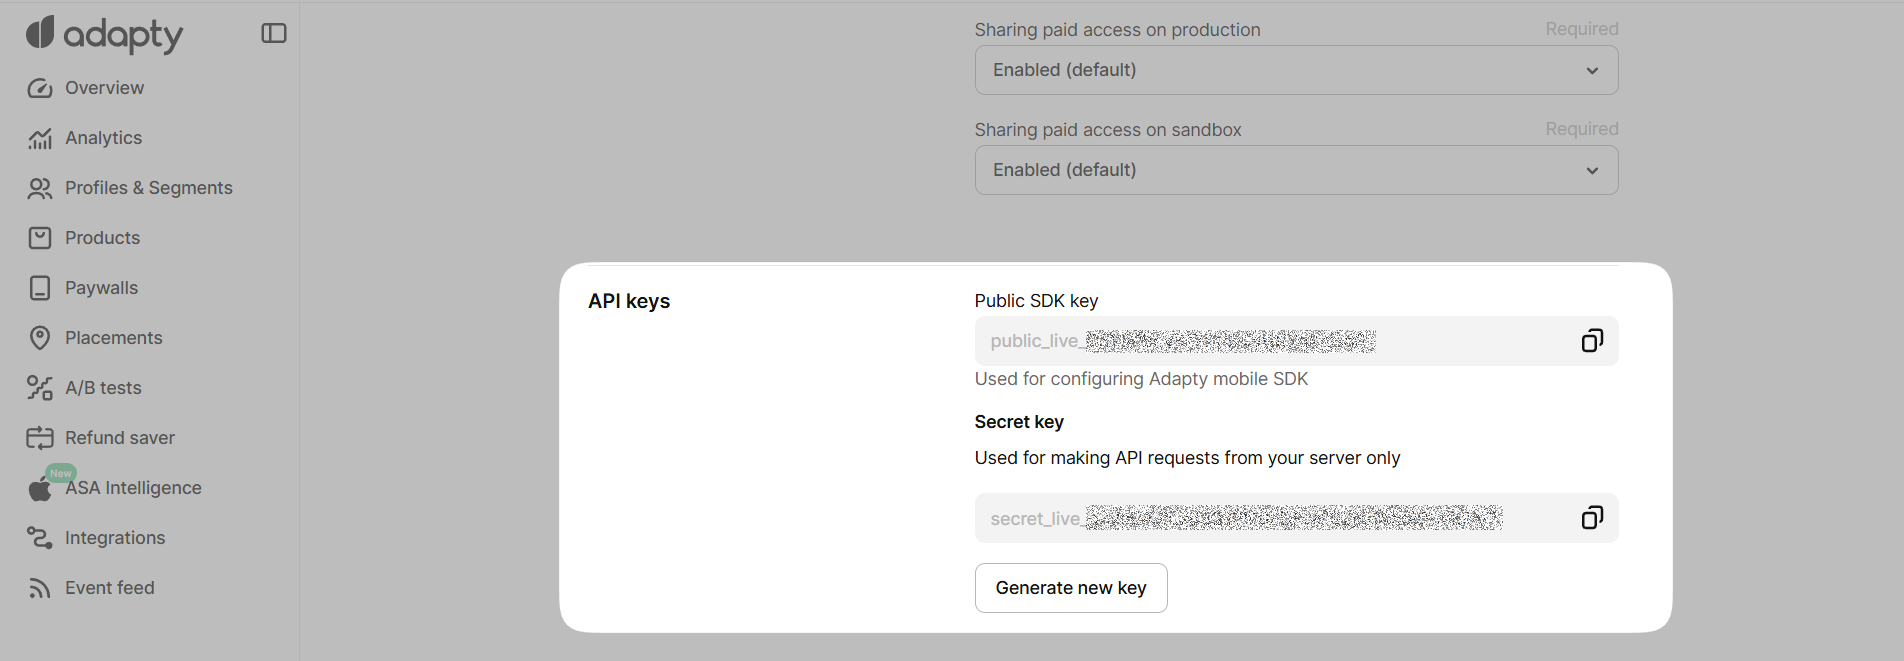Screen dimensions: 1904x661
Task: Click the Refund saver icon
Action: tap(40, 438)
